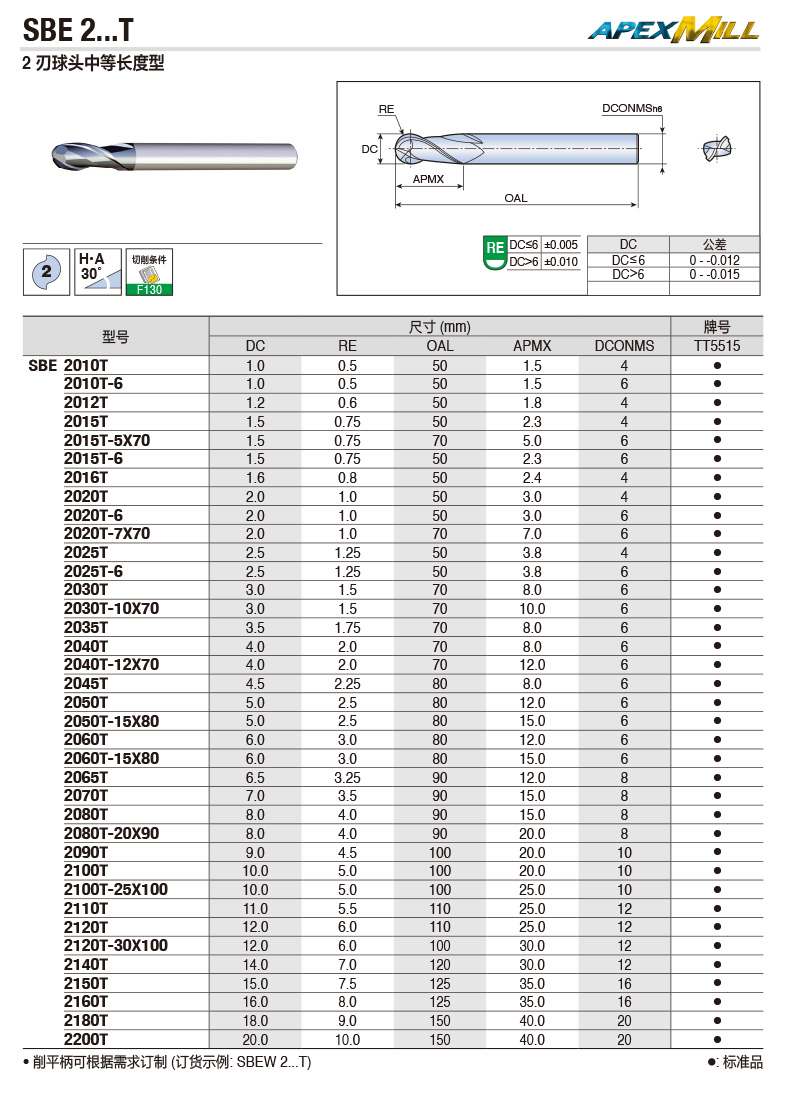Image resolution: width=790 pixels, height=1098 pixels.
Task: Click the 2-flute icon
Action: [46, 272]
